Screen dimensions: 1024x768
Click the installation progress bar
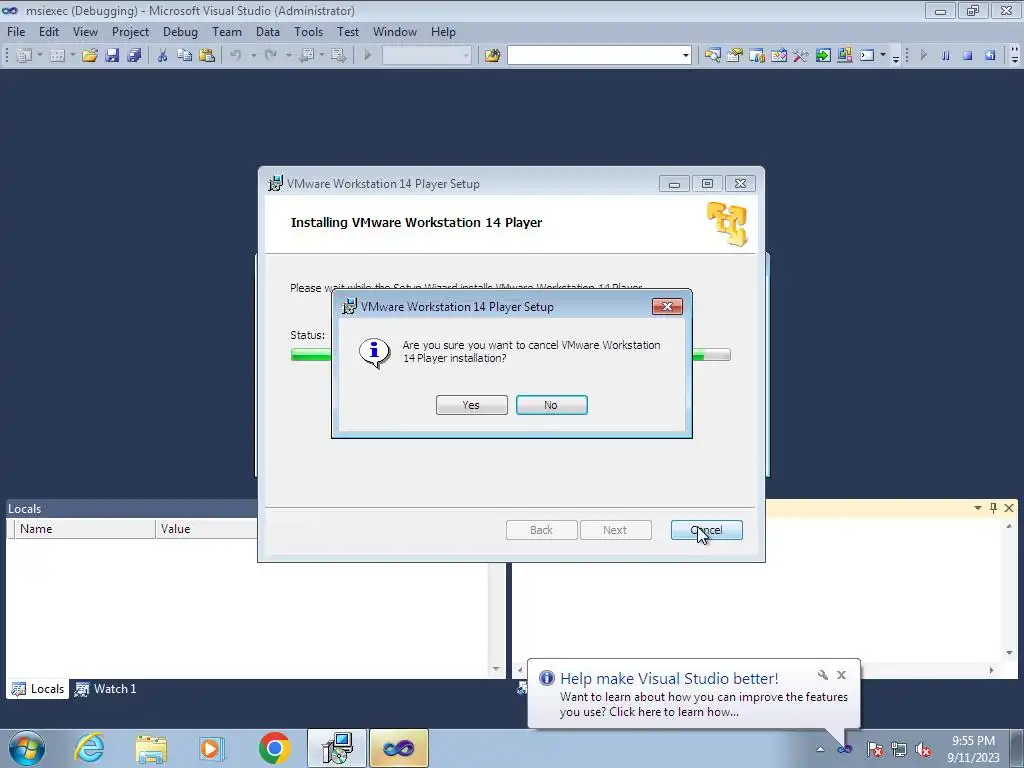[511, 355]
